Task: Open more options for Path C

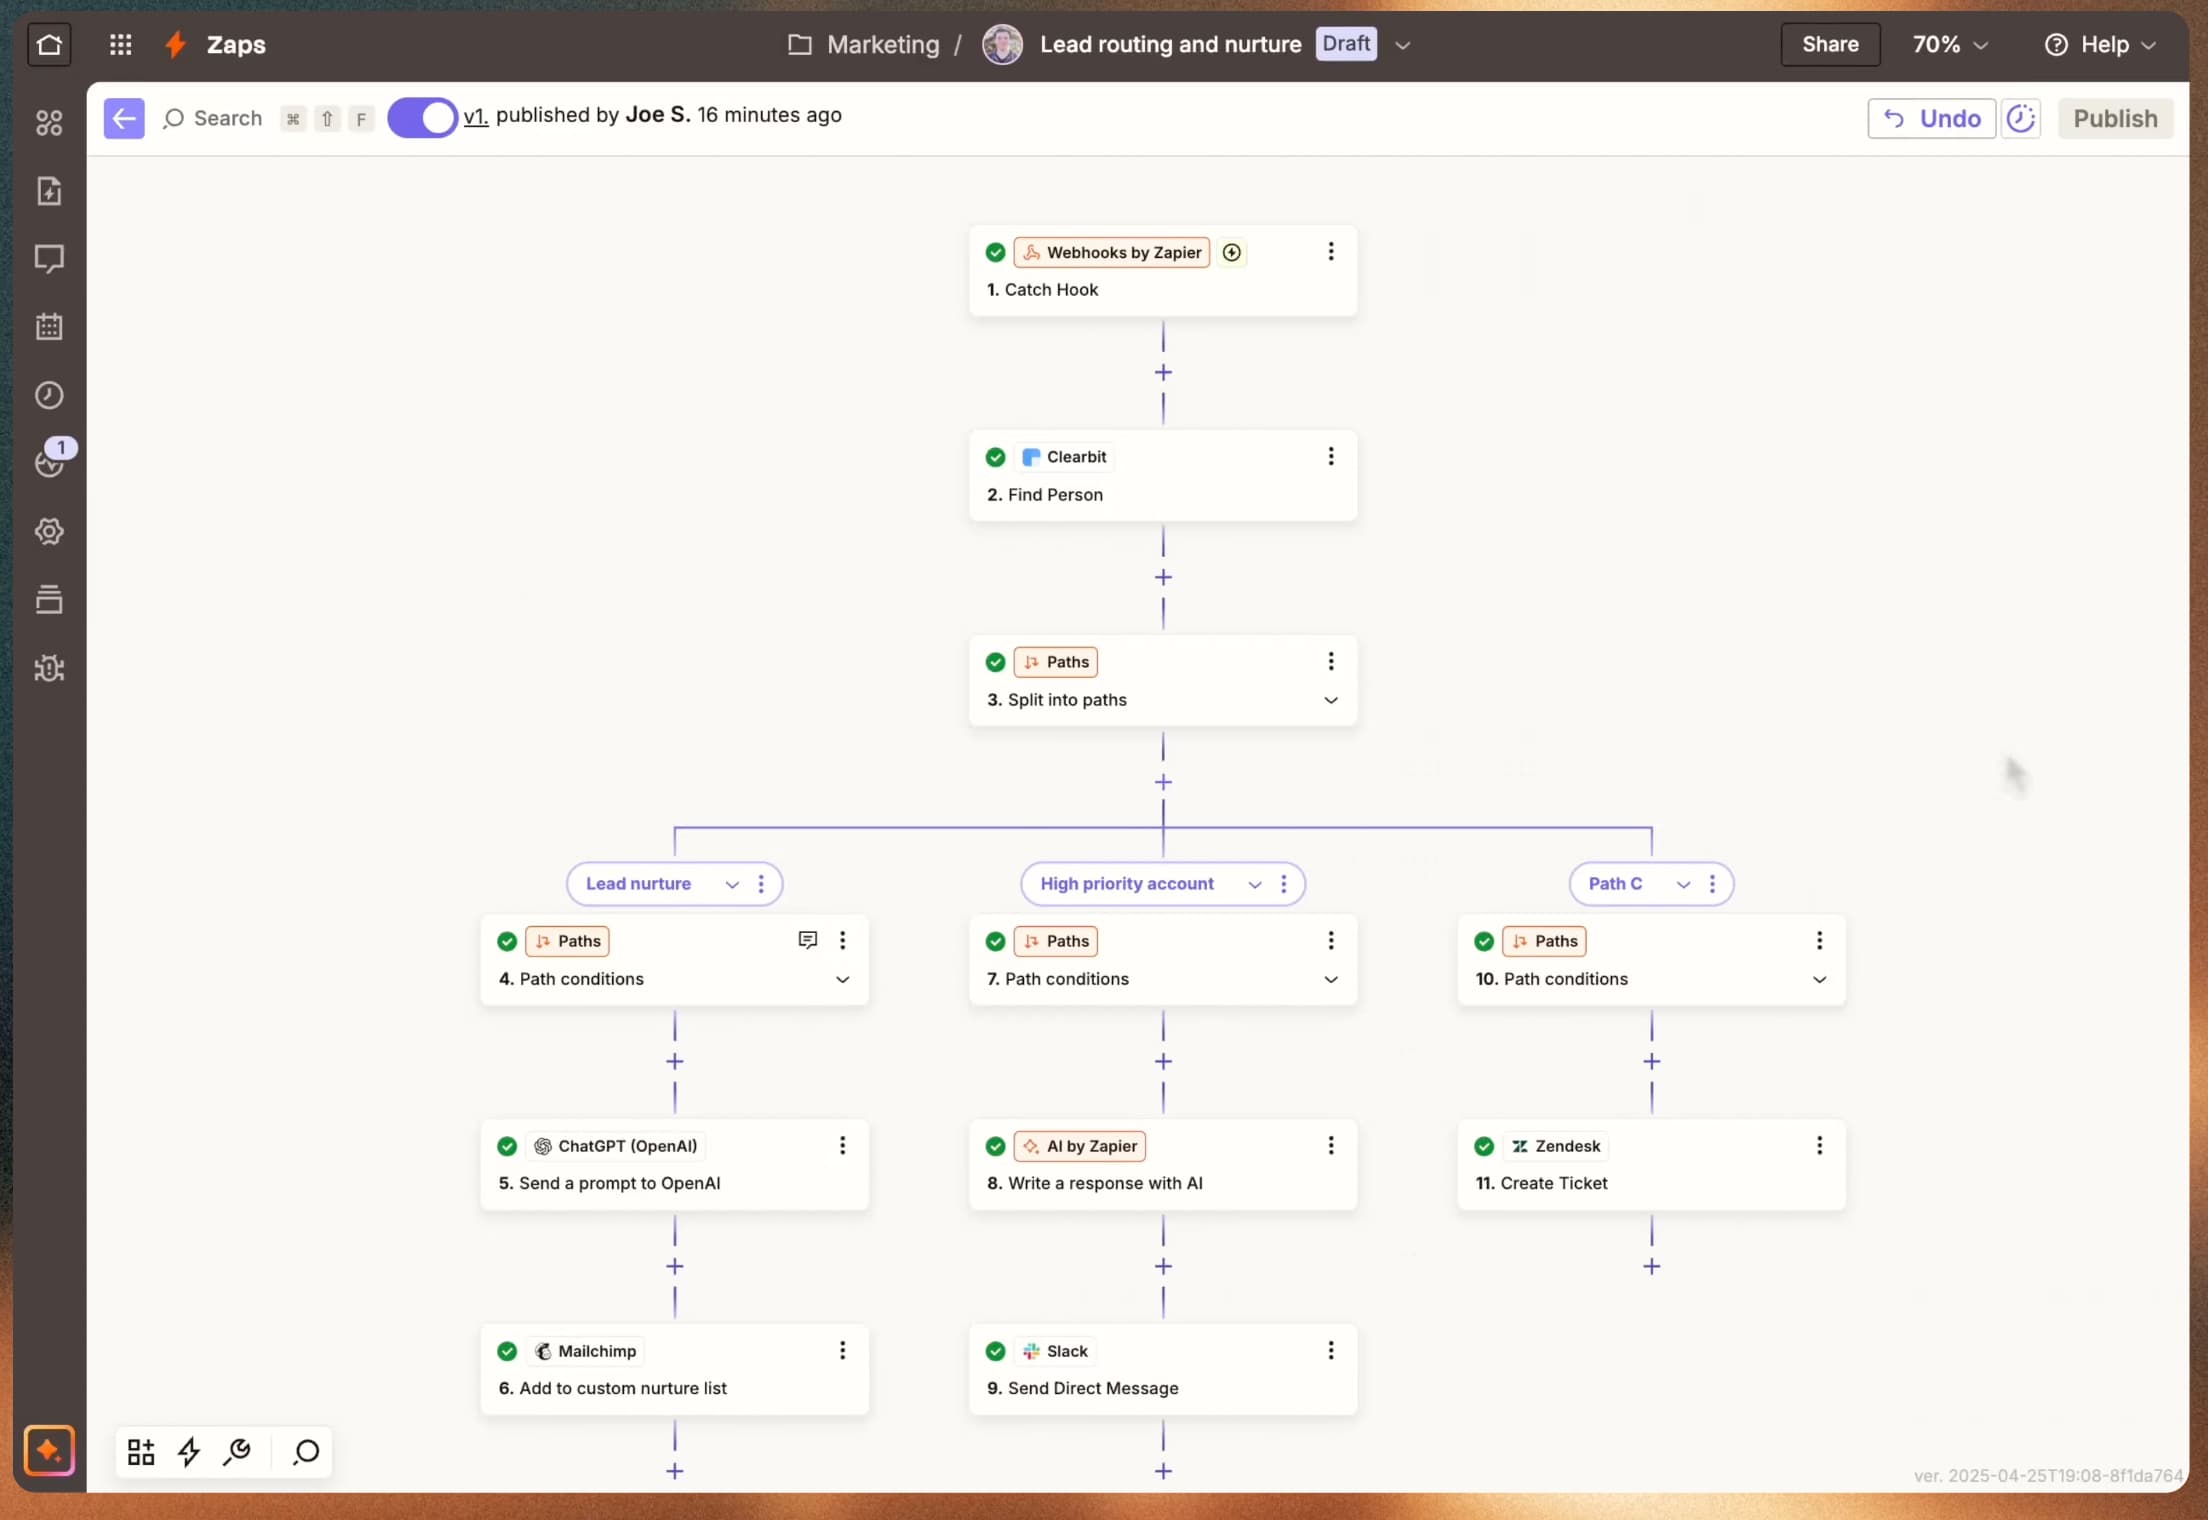Action: point(1712,884)
